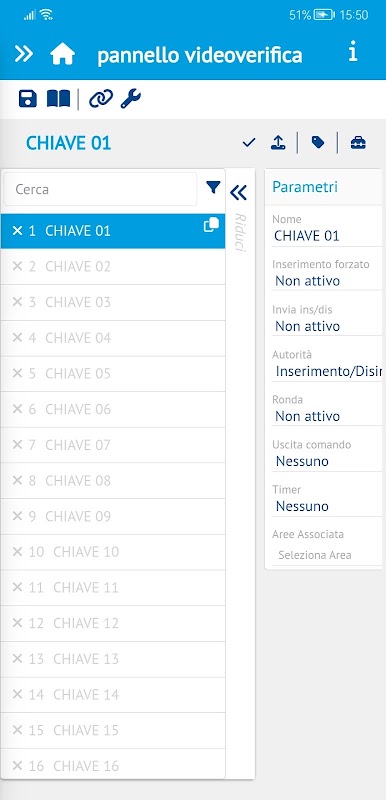Click the checkmark confirm icon
This screenshot has width=386, height=800.
click(249, 143)
